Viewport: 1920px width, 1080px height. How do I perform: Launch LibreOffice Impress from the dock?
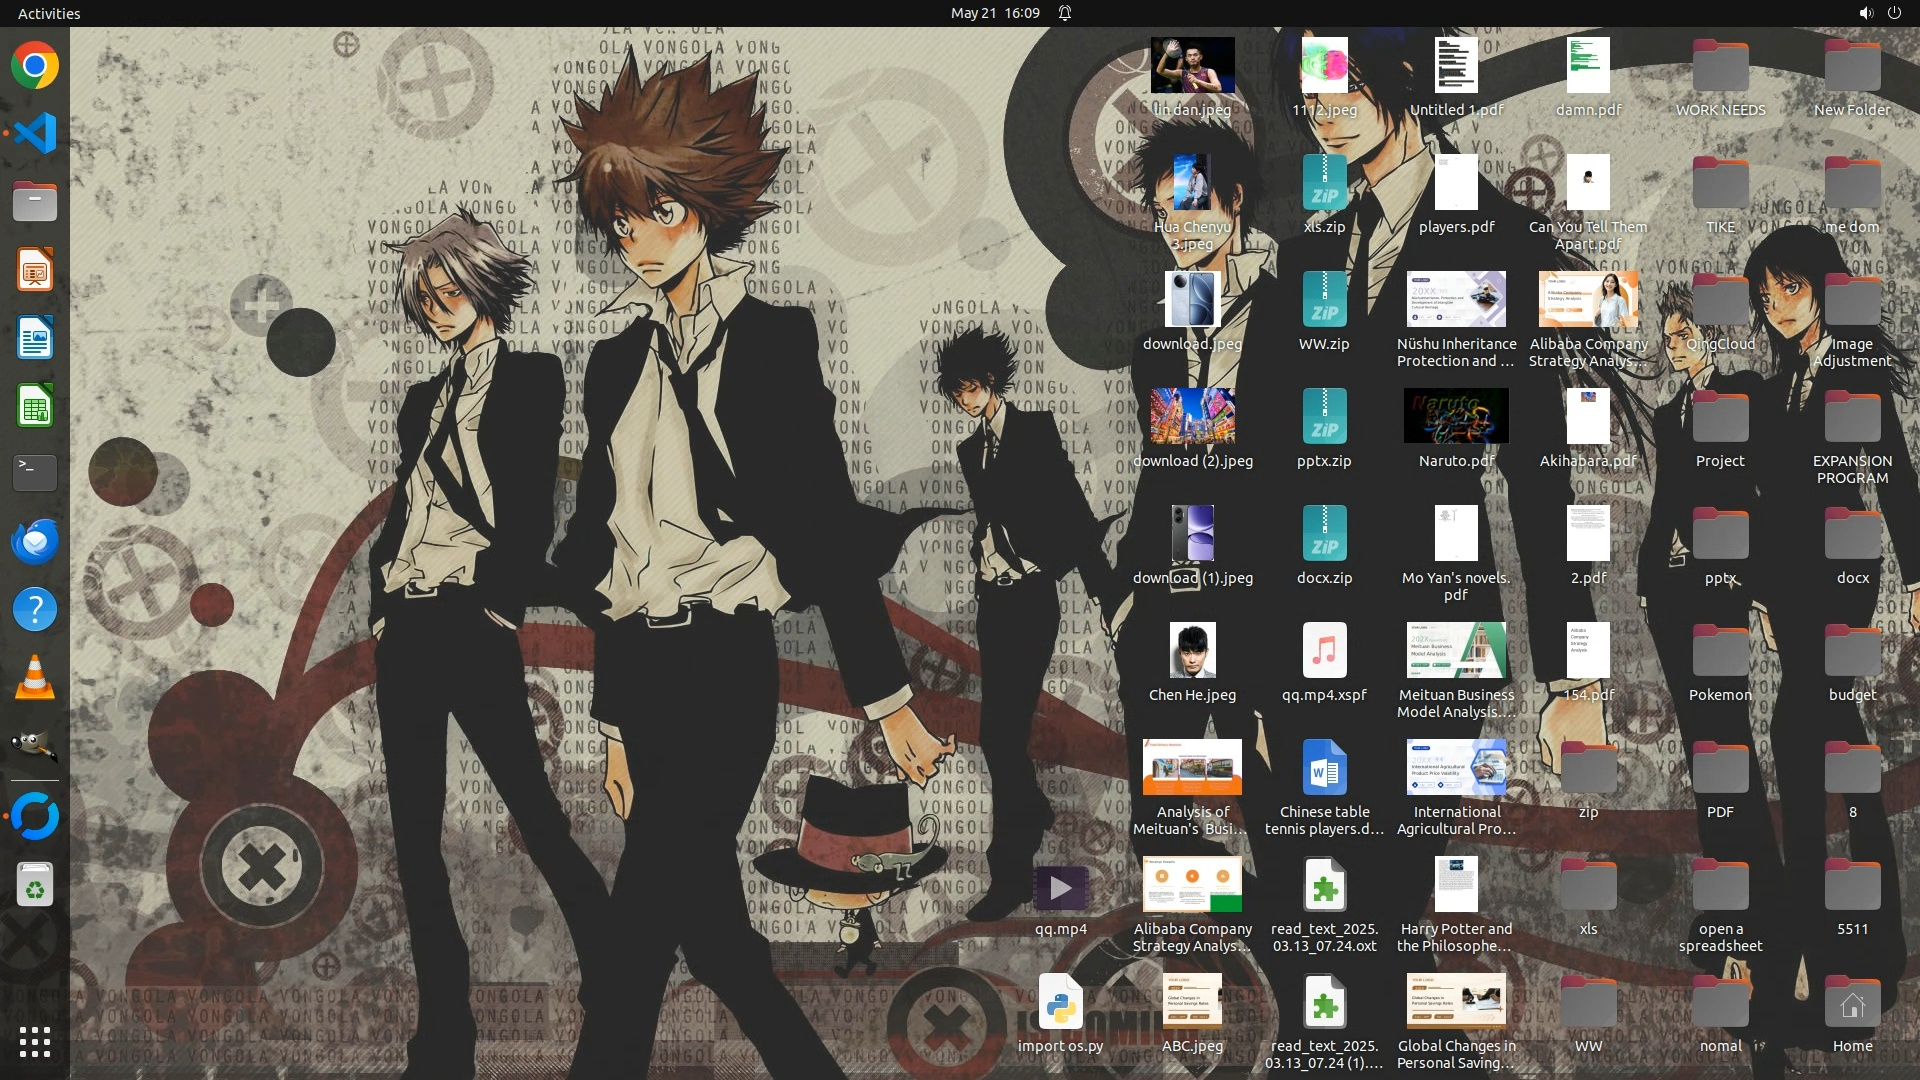coord(35,270)
